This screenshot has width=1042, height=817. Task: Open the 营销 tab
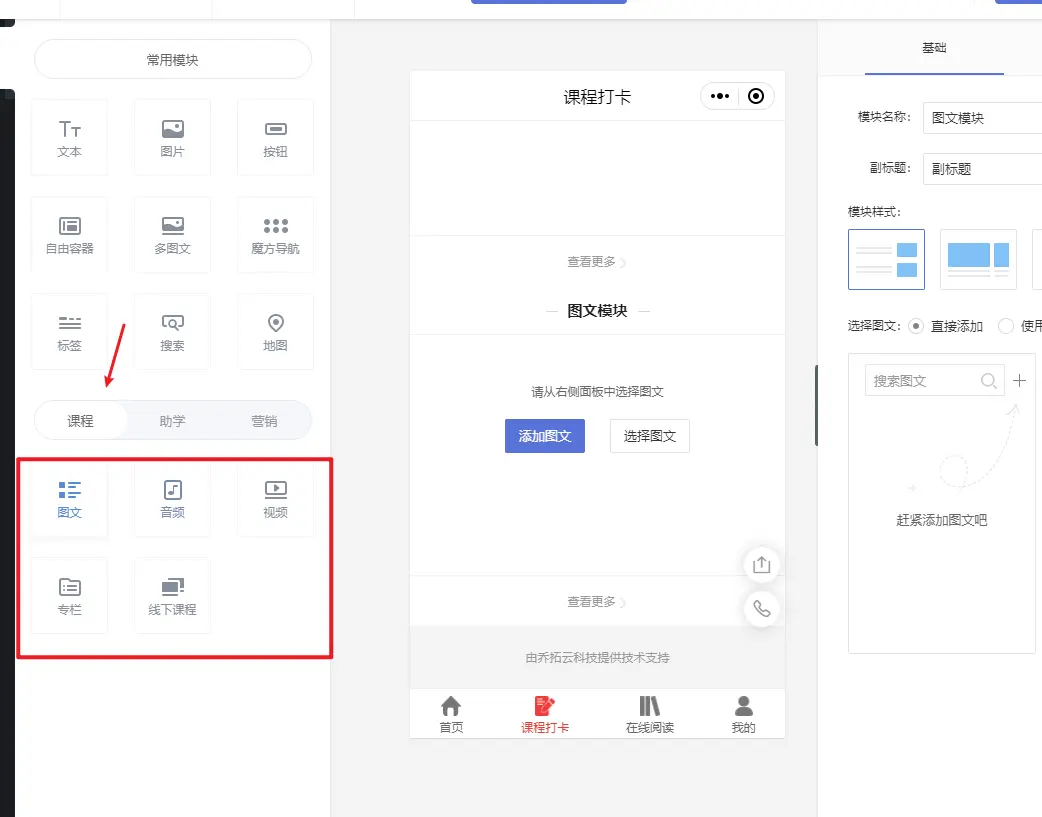coord(264,421)
